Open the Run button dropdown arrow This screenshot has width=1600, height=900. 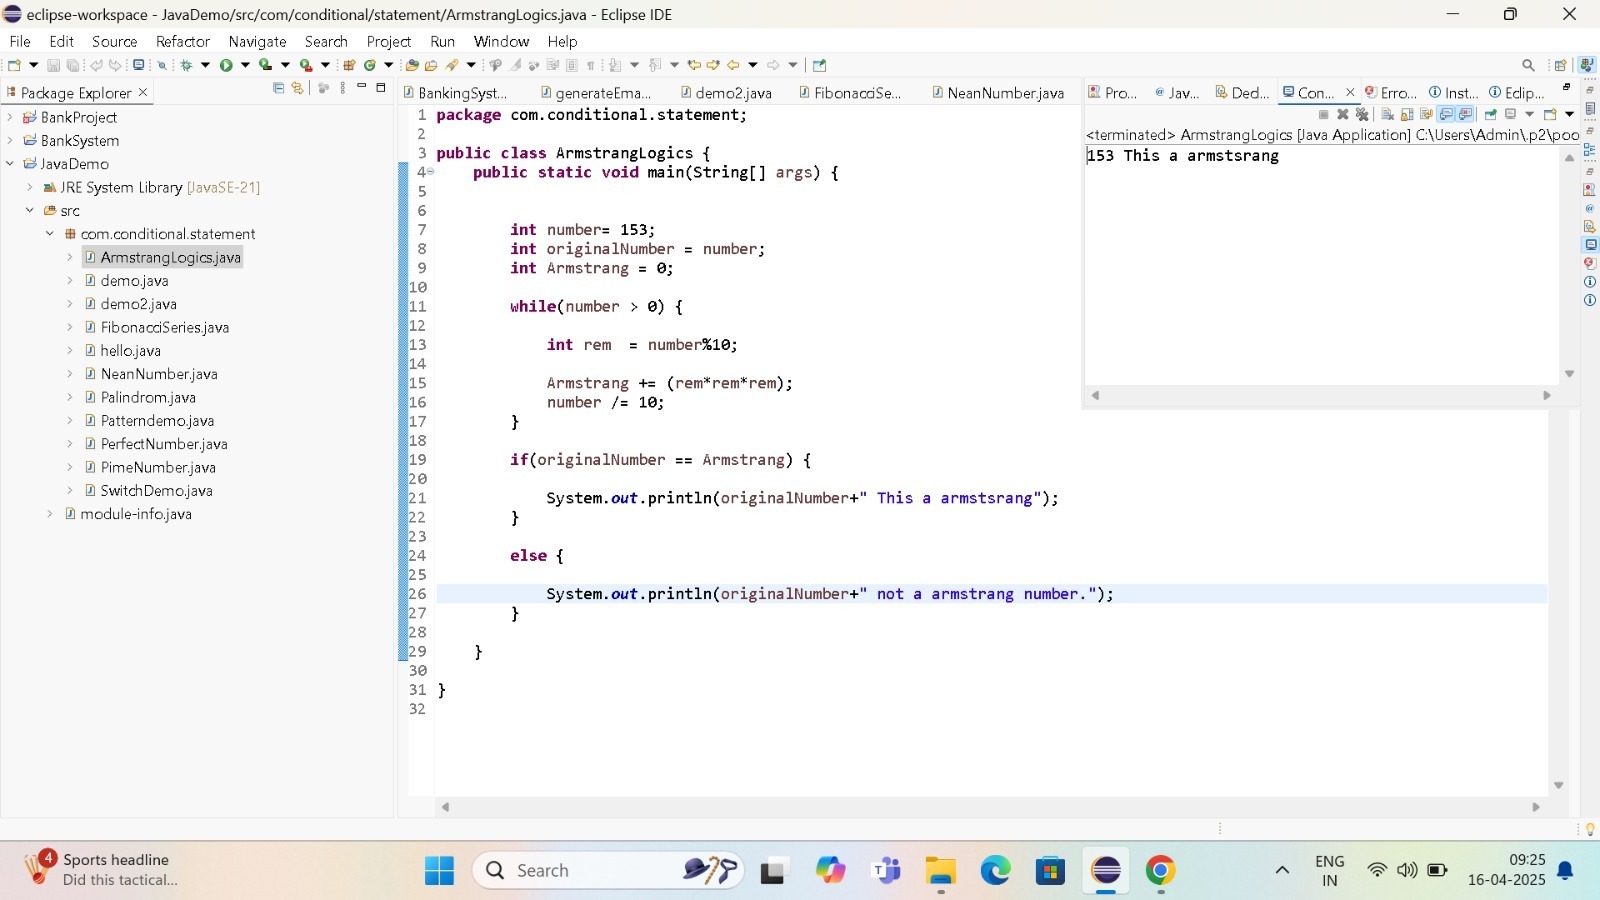coord(245,65)
